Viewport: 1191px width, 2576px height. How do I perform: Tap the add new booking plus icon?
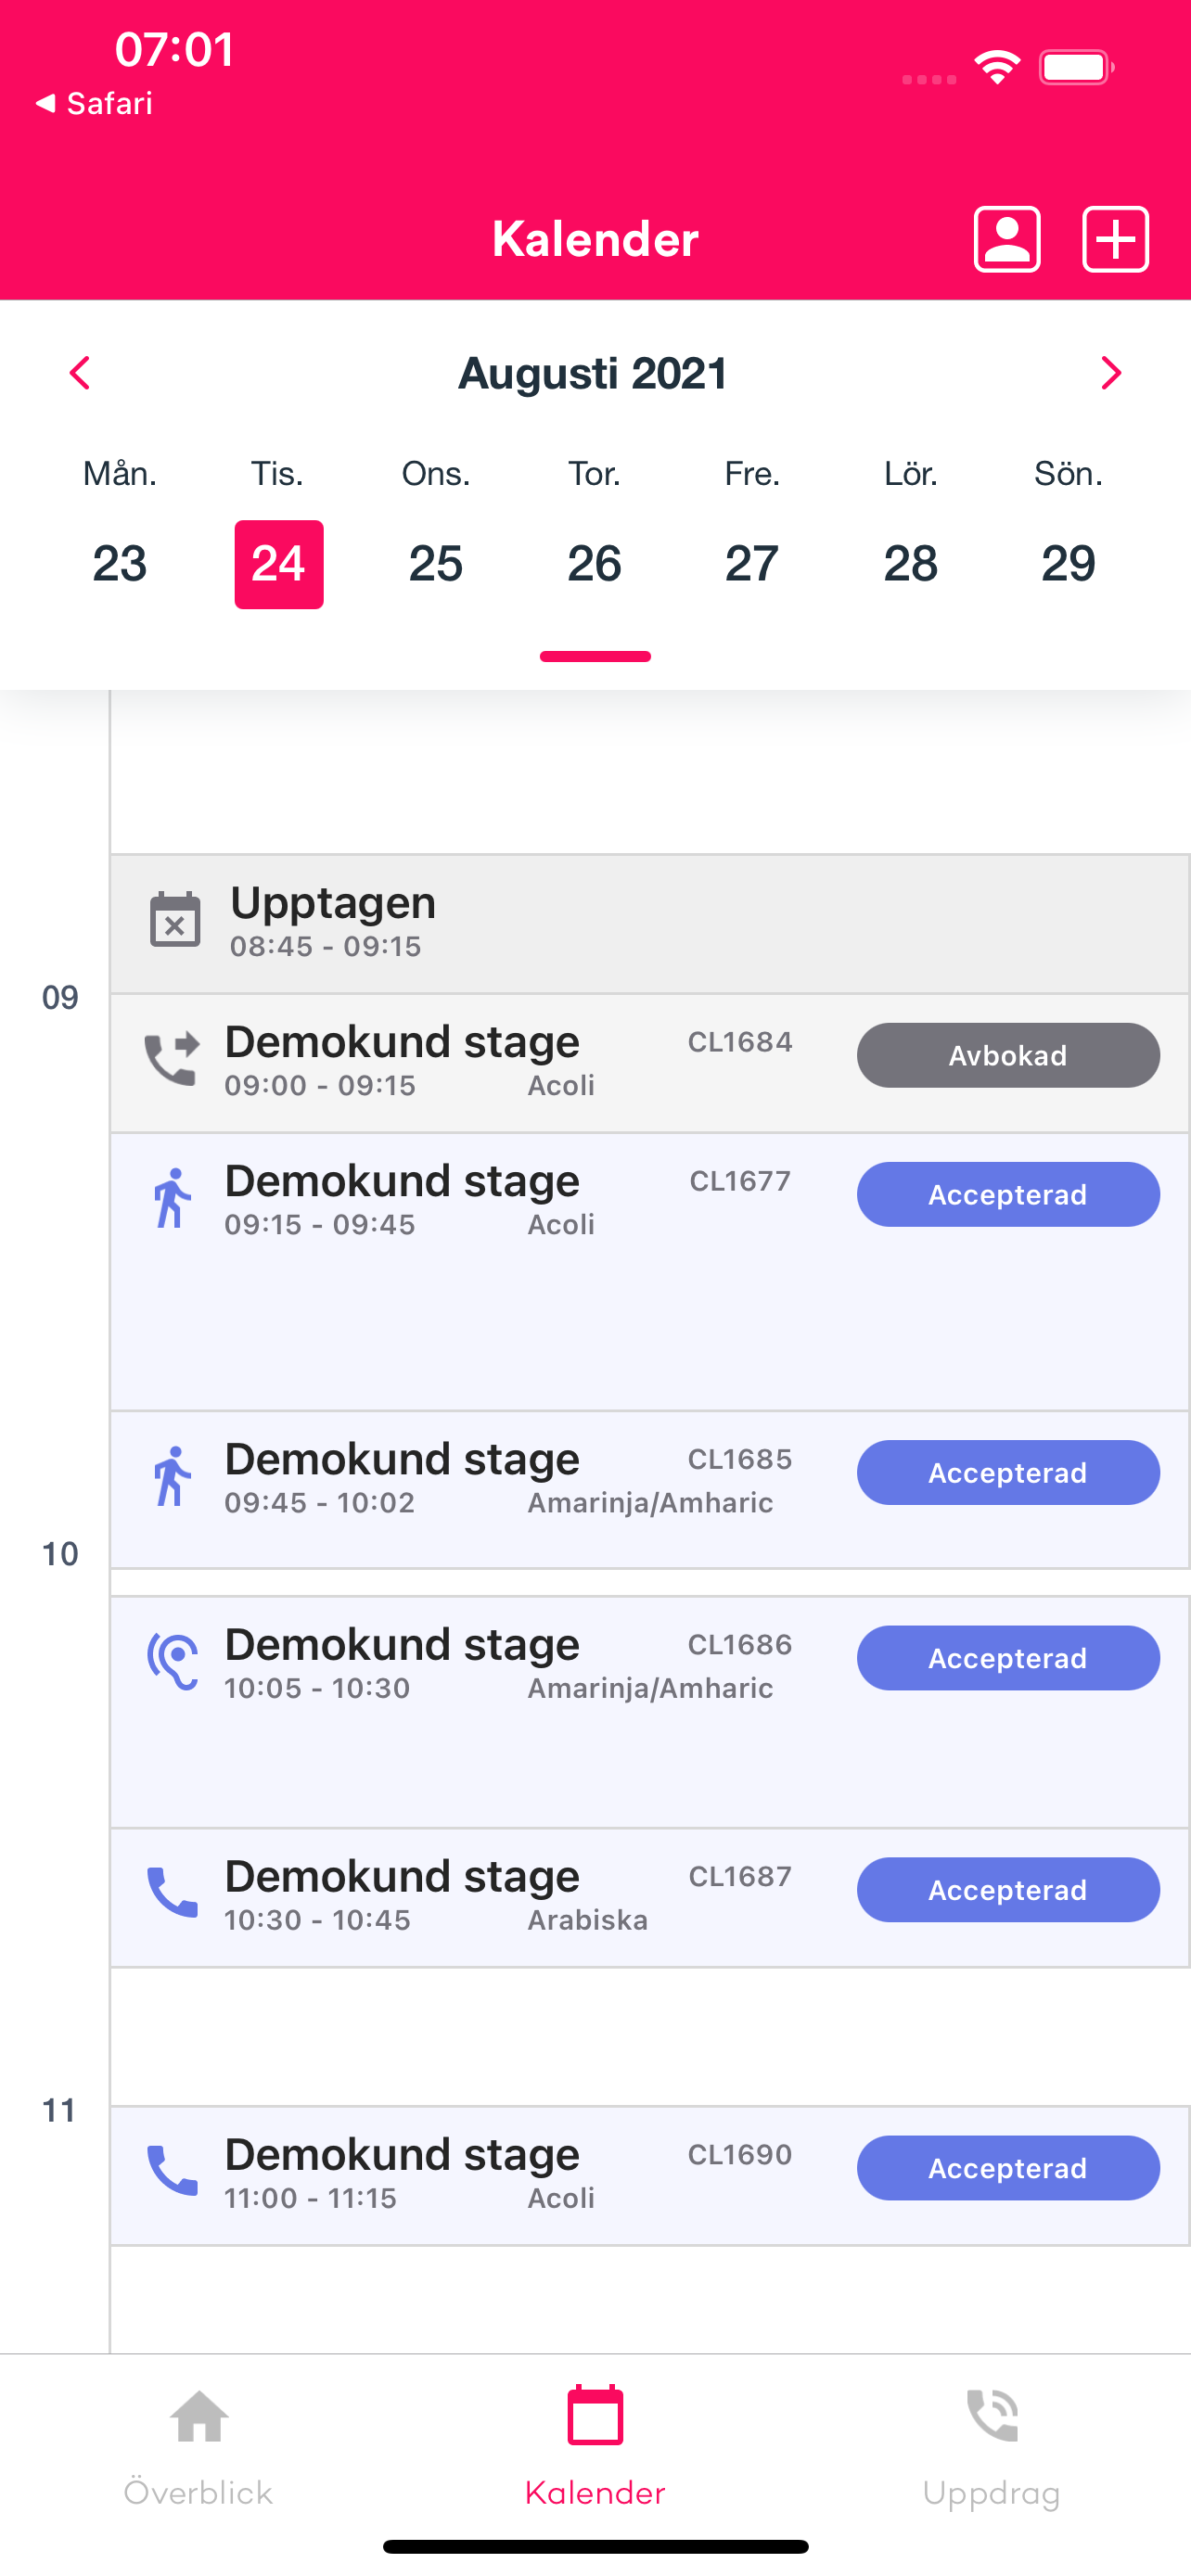click(x=1115, y=239)
